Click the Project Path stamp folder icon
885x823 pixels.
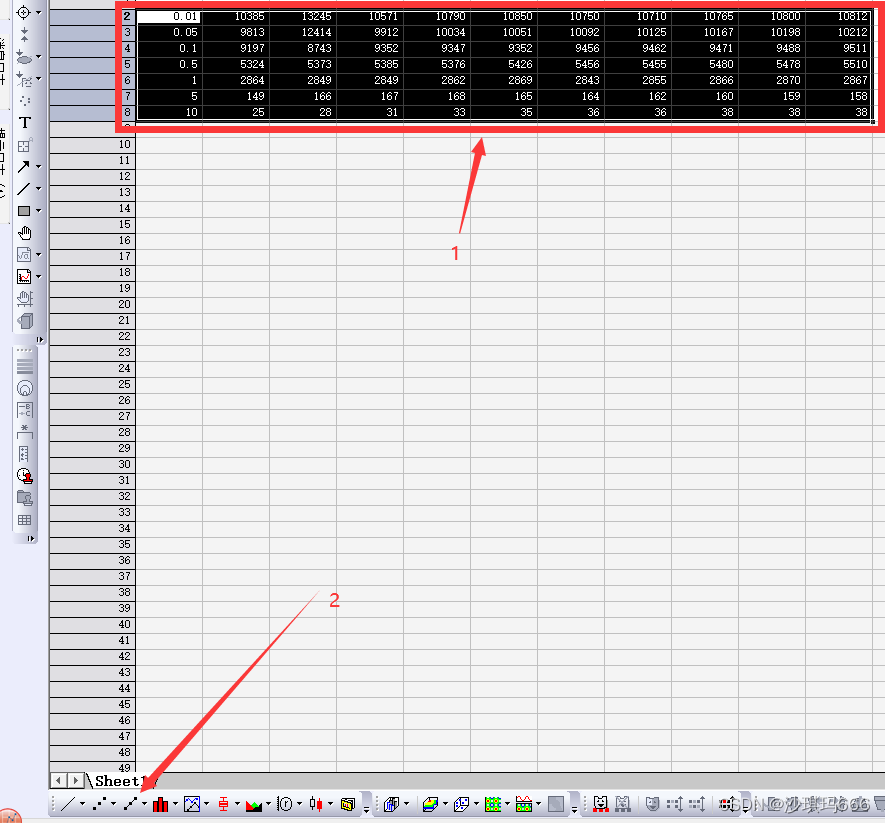point(24,498)
